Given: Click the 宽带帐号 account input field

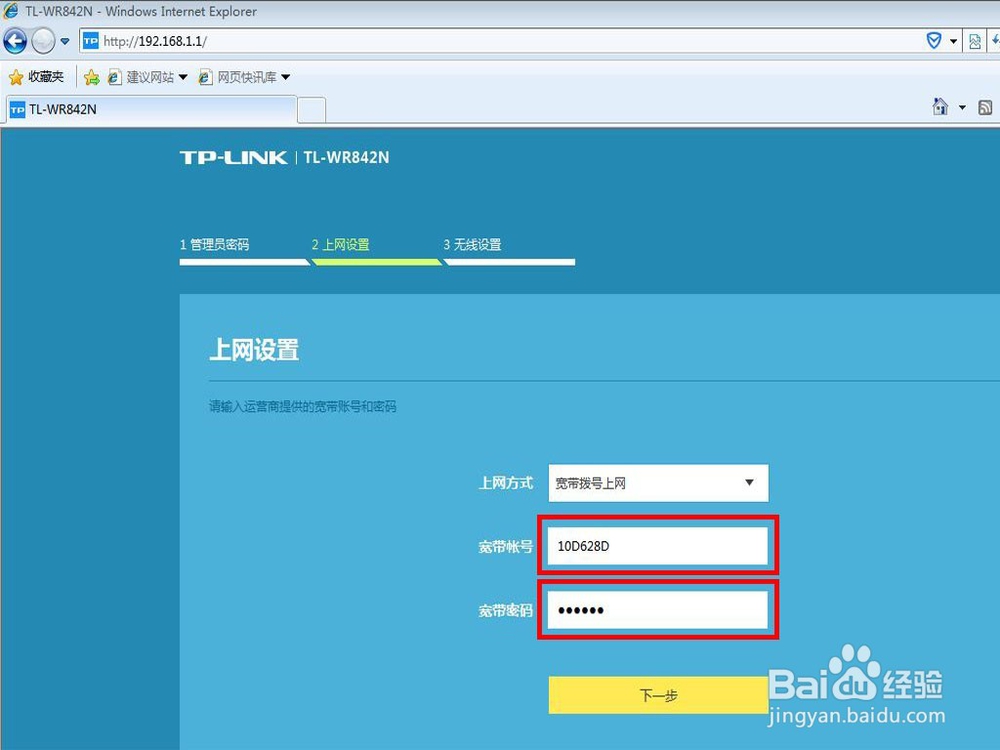Looking at the screenshot, I should click(x=658, y=546).
